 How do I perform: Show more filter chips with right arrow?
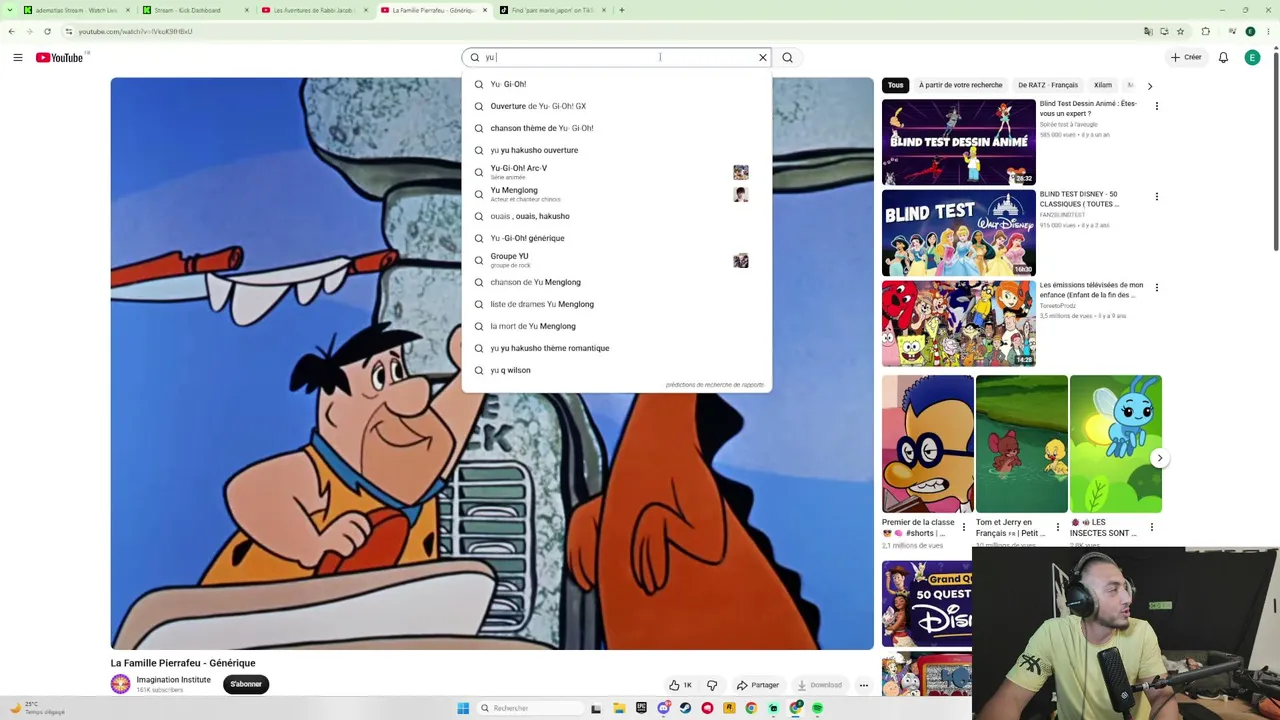1150,86
